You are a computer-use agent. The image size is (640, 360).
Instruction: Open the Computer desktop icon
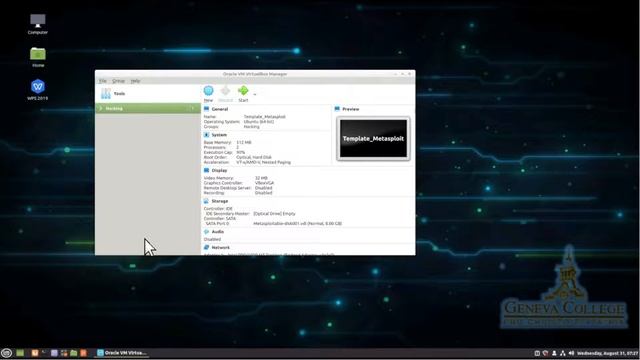[38, 24]
